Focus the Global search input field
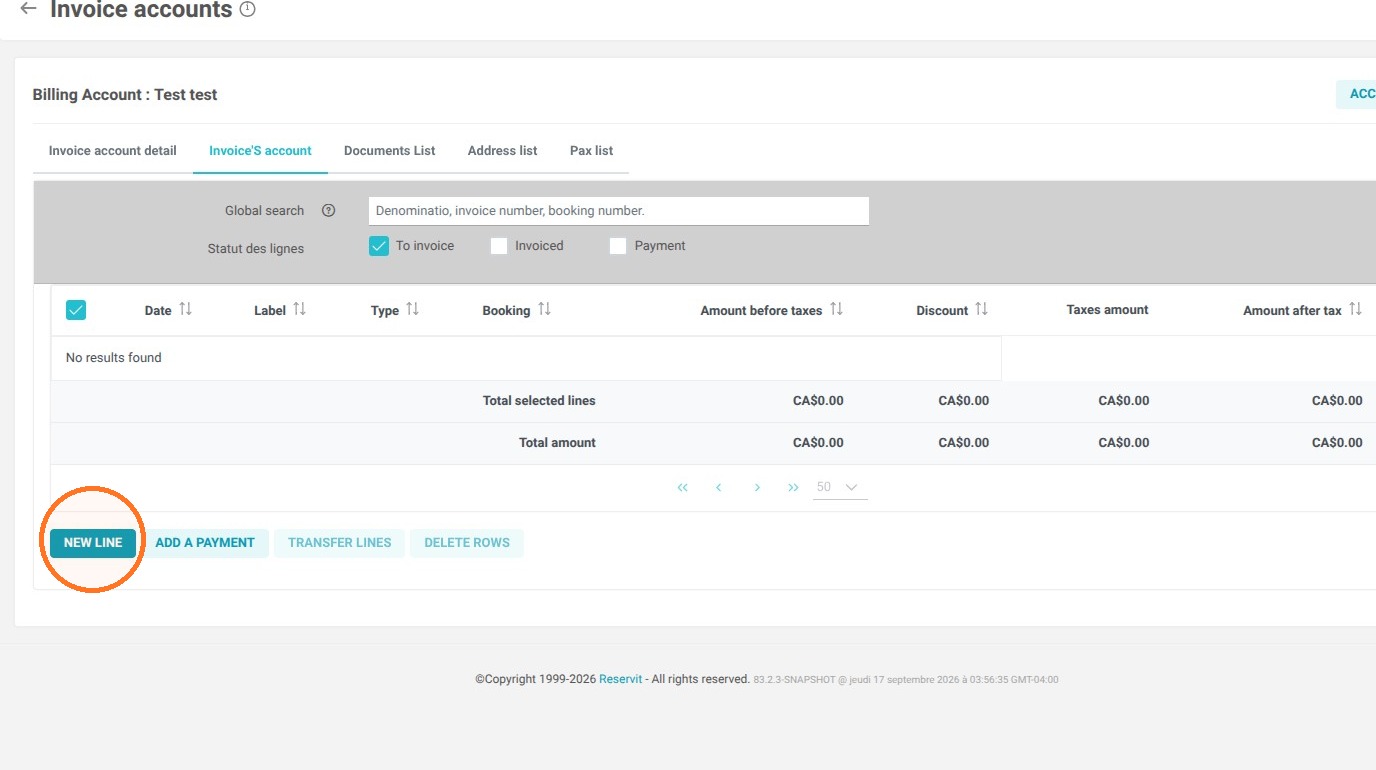This screenshot has height=770, width=1376. click(619, 211)
